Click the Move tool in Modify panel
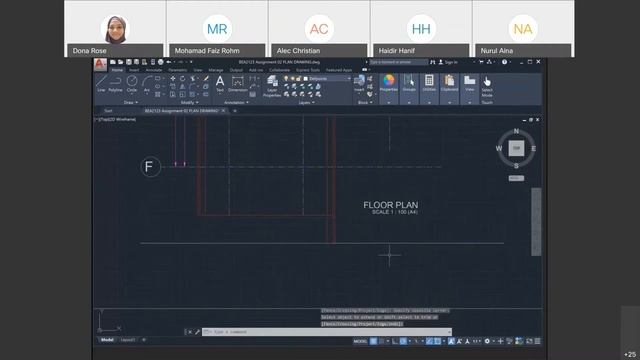 click(173, 78)
